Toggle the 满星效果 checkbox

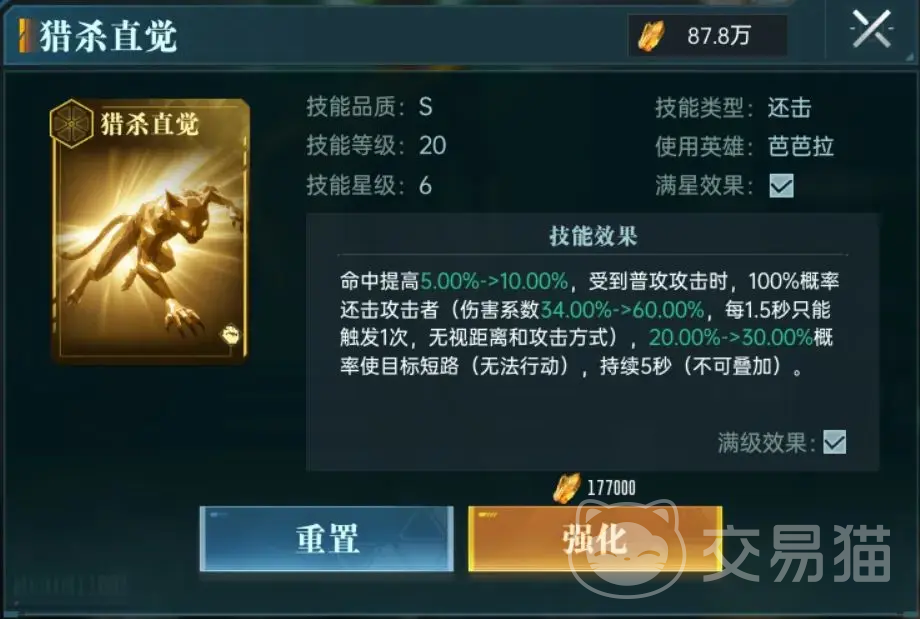(782, 186)
